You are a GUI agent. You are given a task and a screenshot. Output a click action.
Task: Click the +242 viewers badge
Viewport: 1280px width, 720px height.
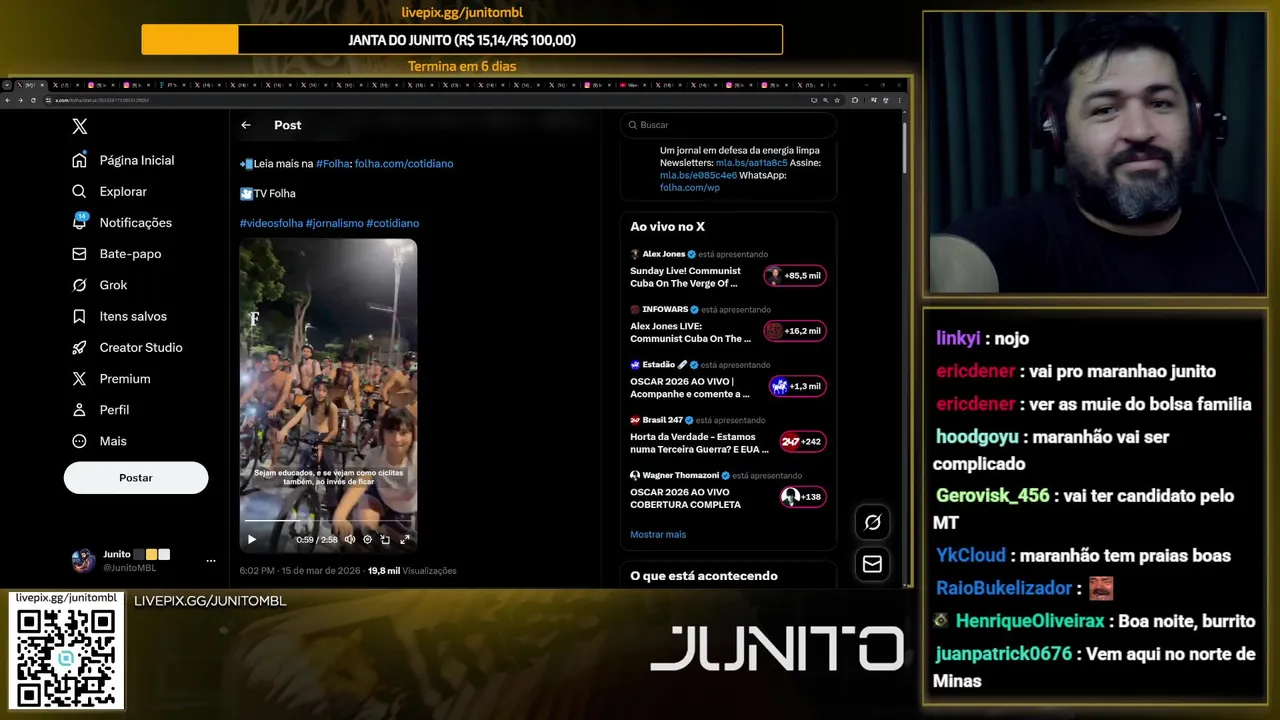click(803, 442)
